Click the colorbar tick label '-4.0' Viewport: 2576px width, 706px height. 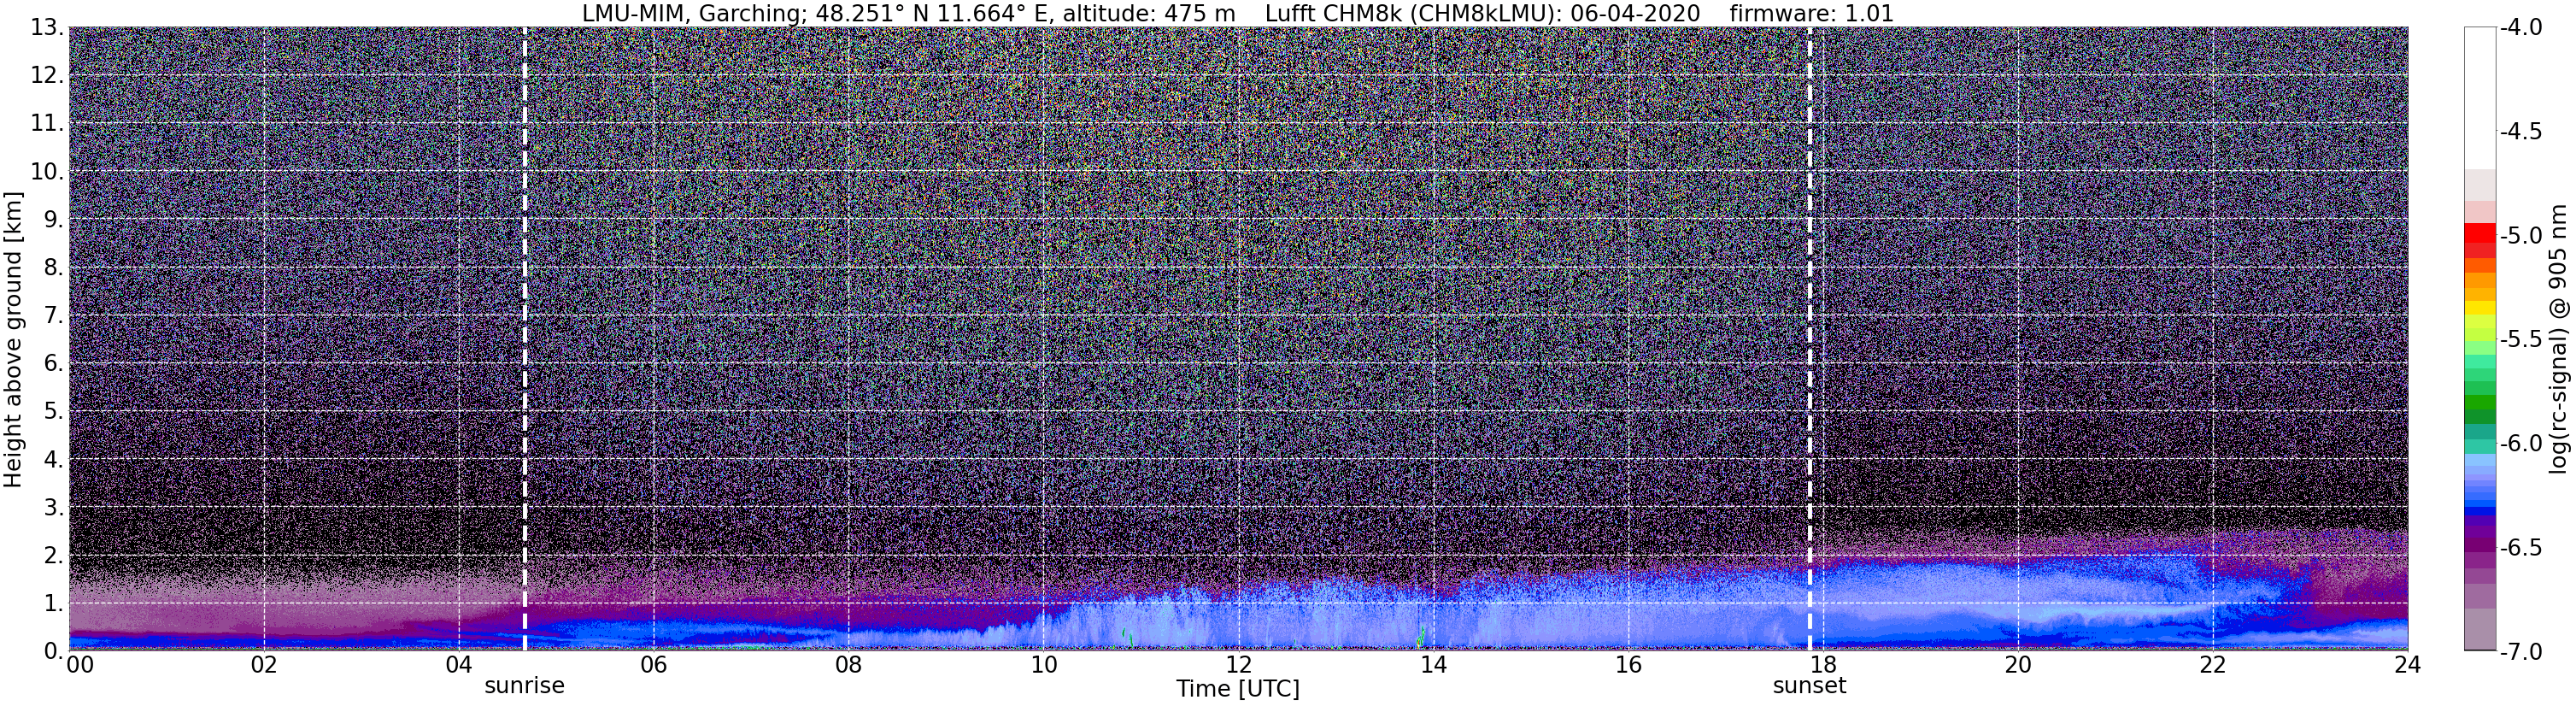point(2520,28)
